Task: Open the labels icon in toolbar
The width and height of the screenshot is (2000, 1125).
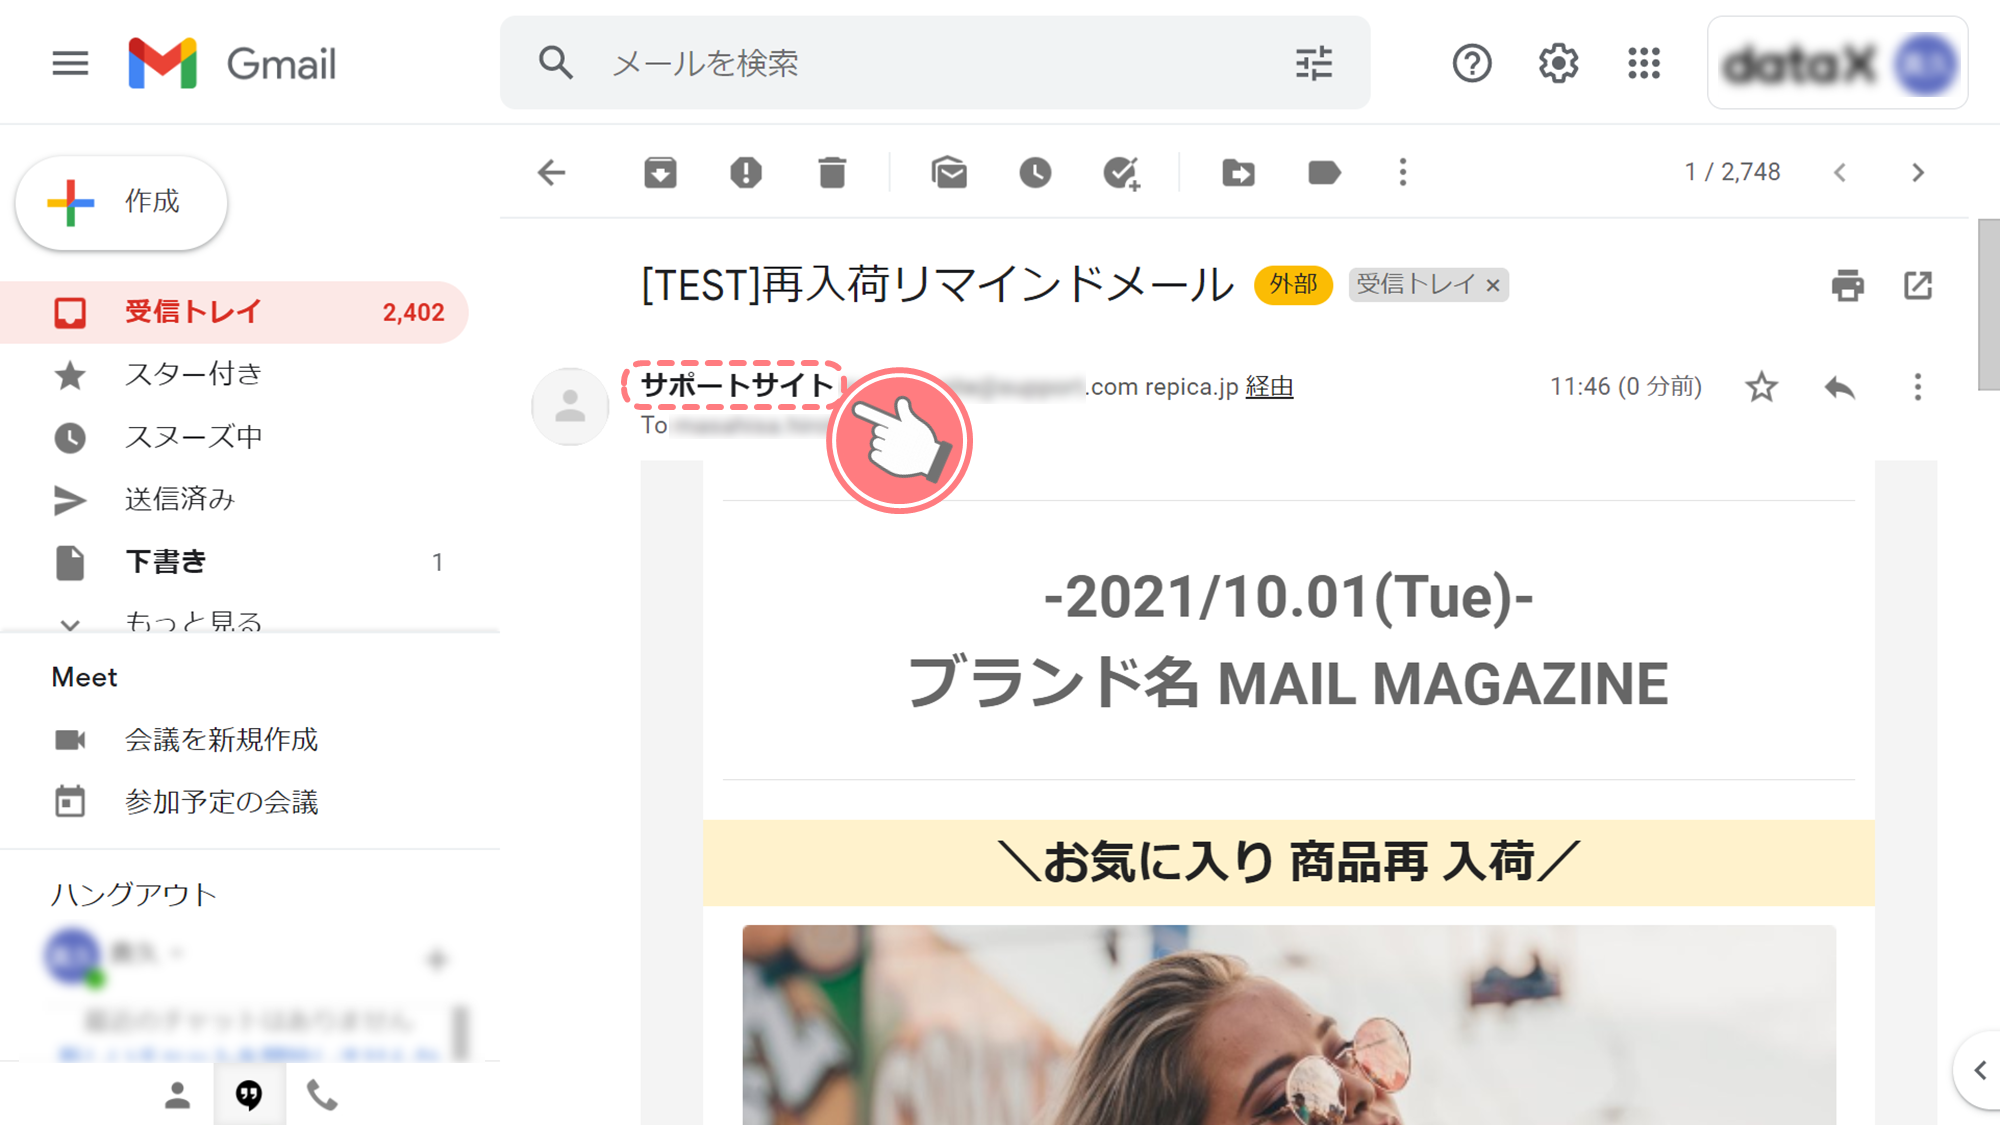Action: click(1324, 172)
